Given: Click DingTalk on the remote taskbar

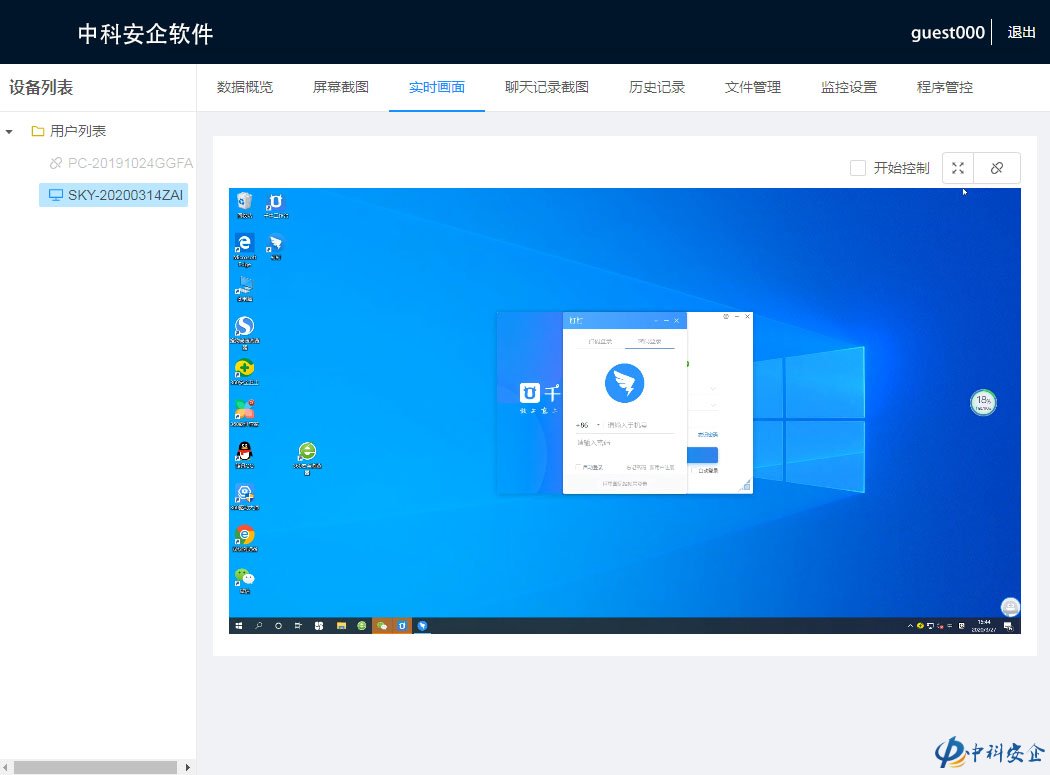Looking at the screenshot, I should pyautogui.click(x=422, y=626).
